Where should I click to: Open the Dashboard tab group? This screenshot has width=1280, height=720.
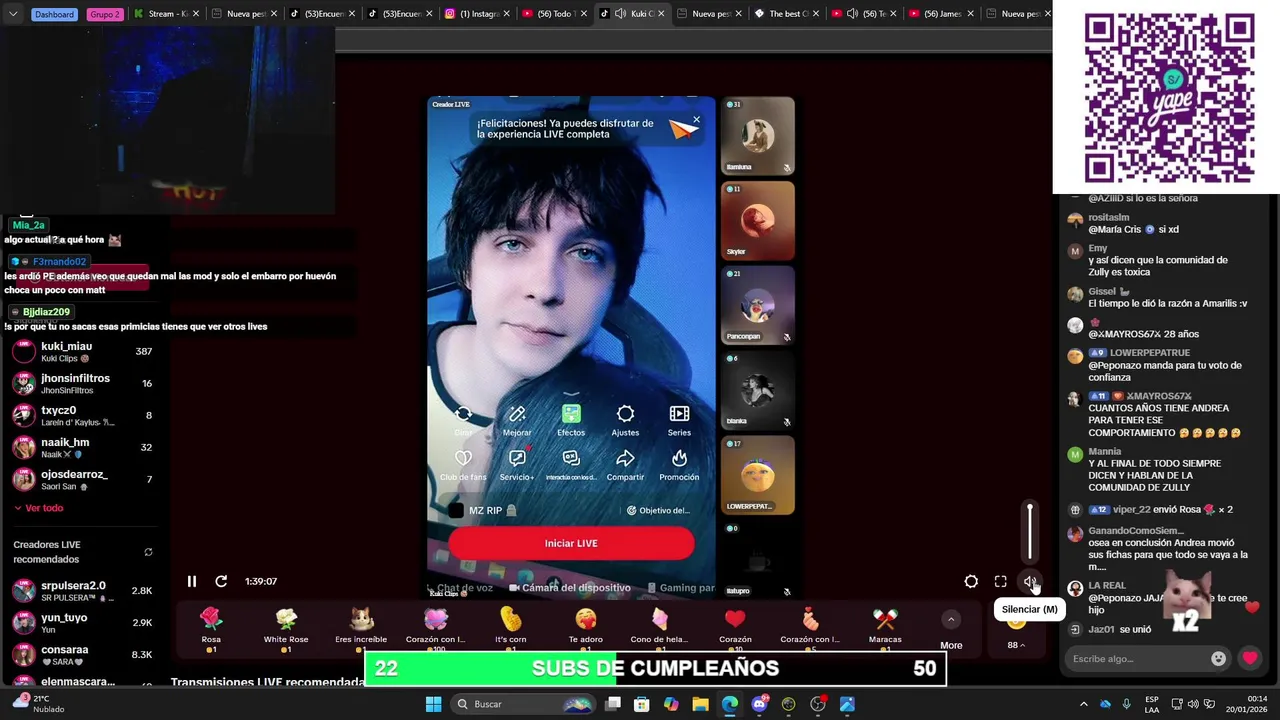(x=54, y=14)
